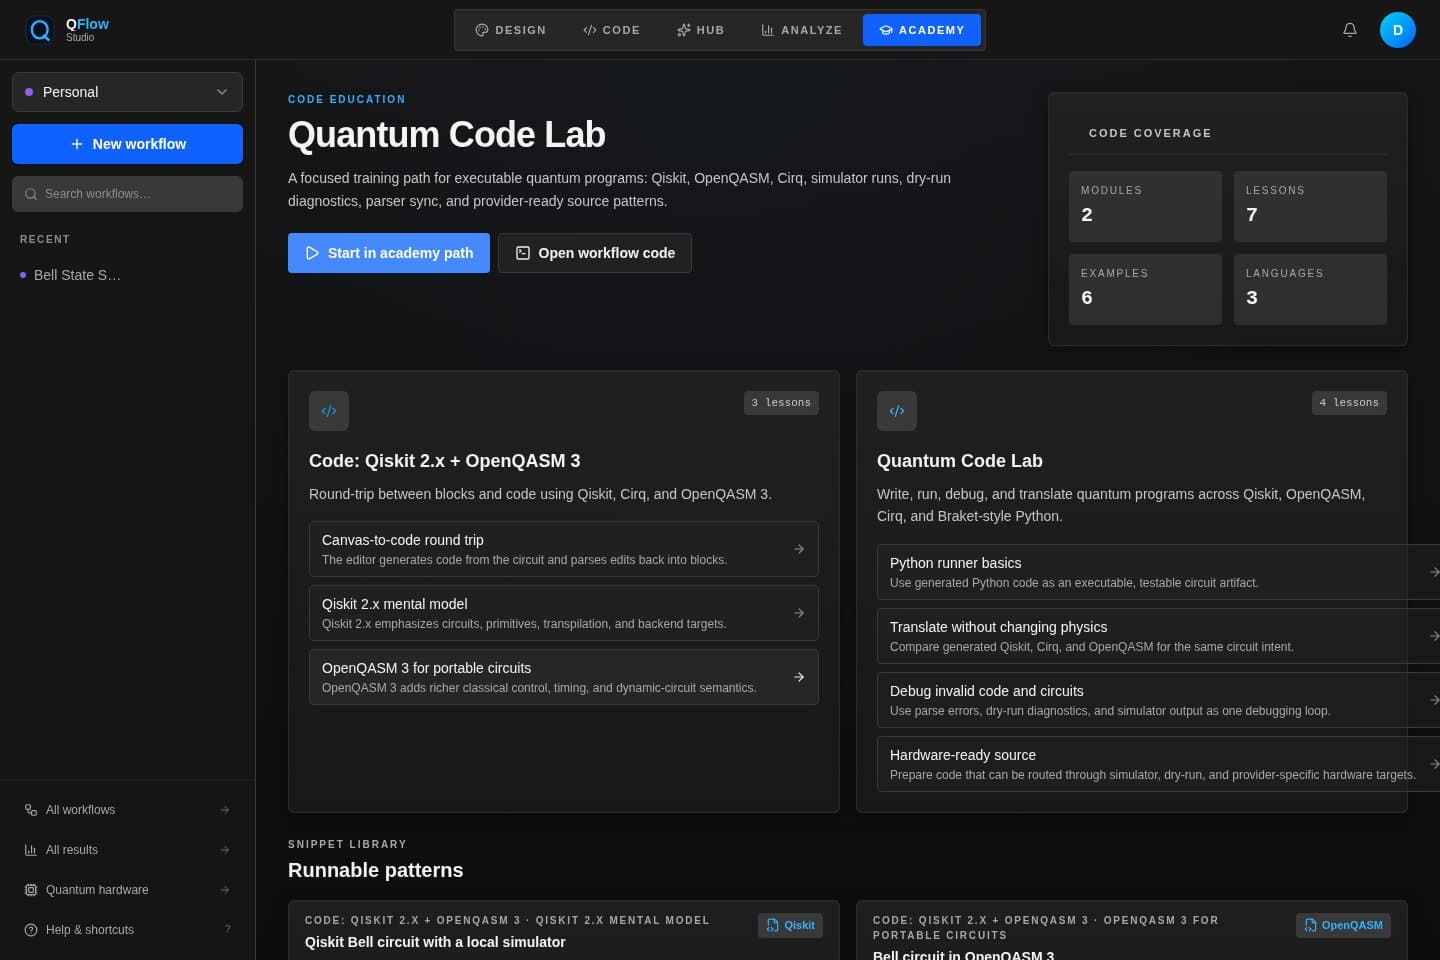Open Debug invalid code and circuits lesson

point(1158,700)
